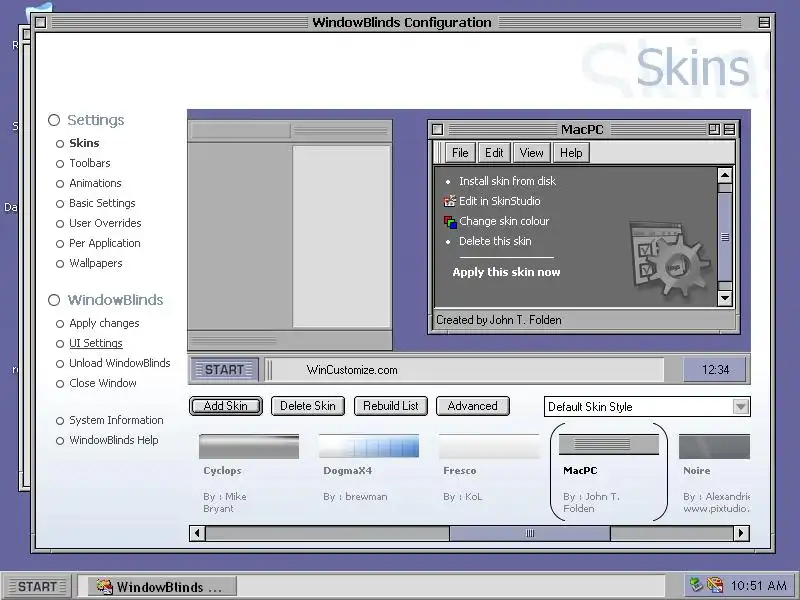Click the Delete Skin button
The image size is (800, 600).
(308, 406)
